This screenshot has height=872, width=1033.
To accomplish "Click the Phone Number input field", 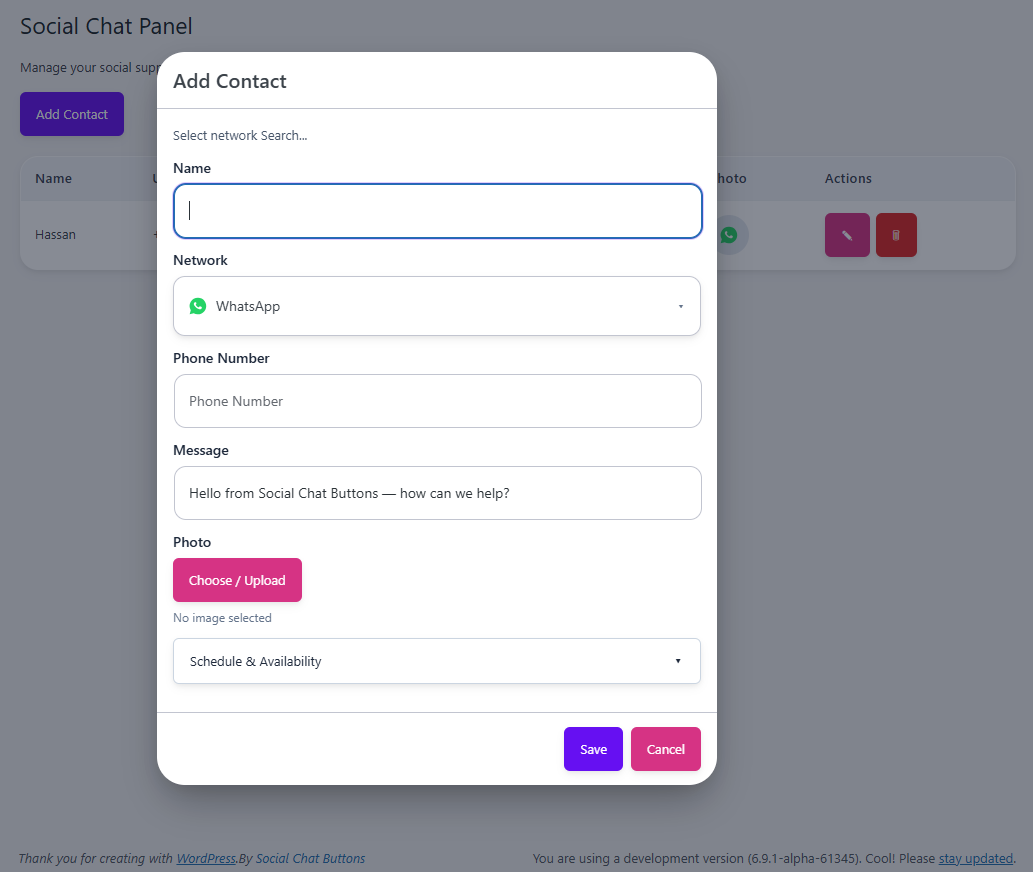I will (437, 400).
